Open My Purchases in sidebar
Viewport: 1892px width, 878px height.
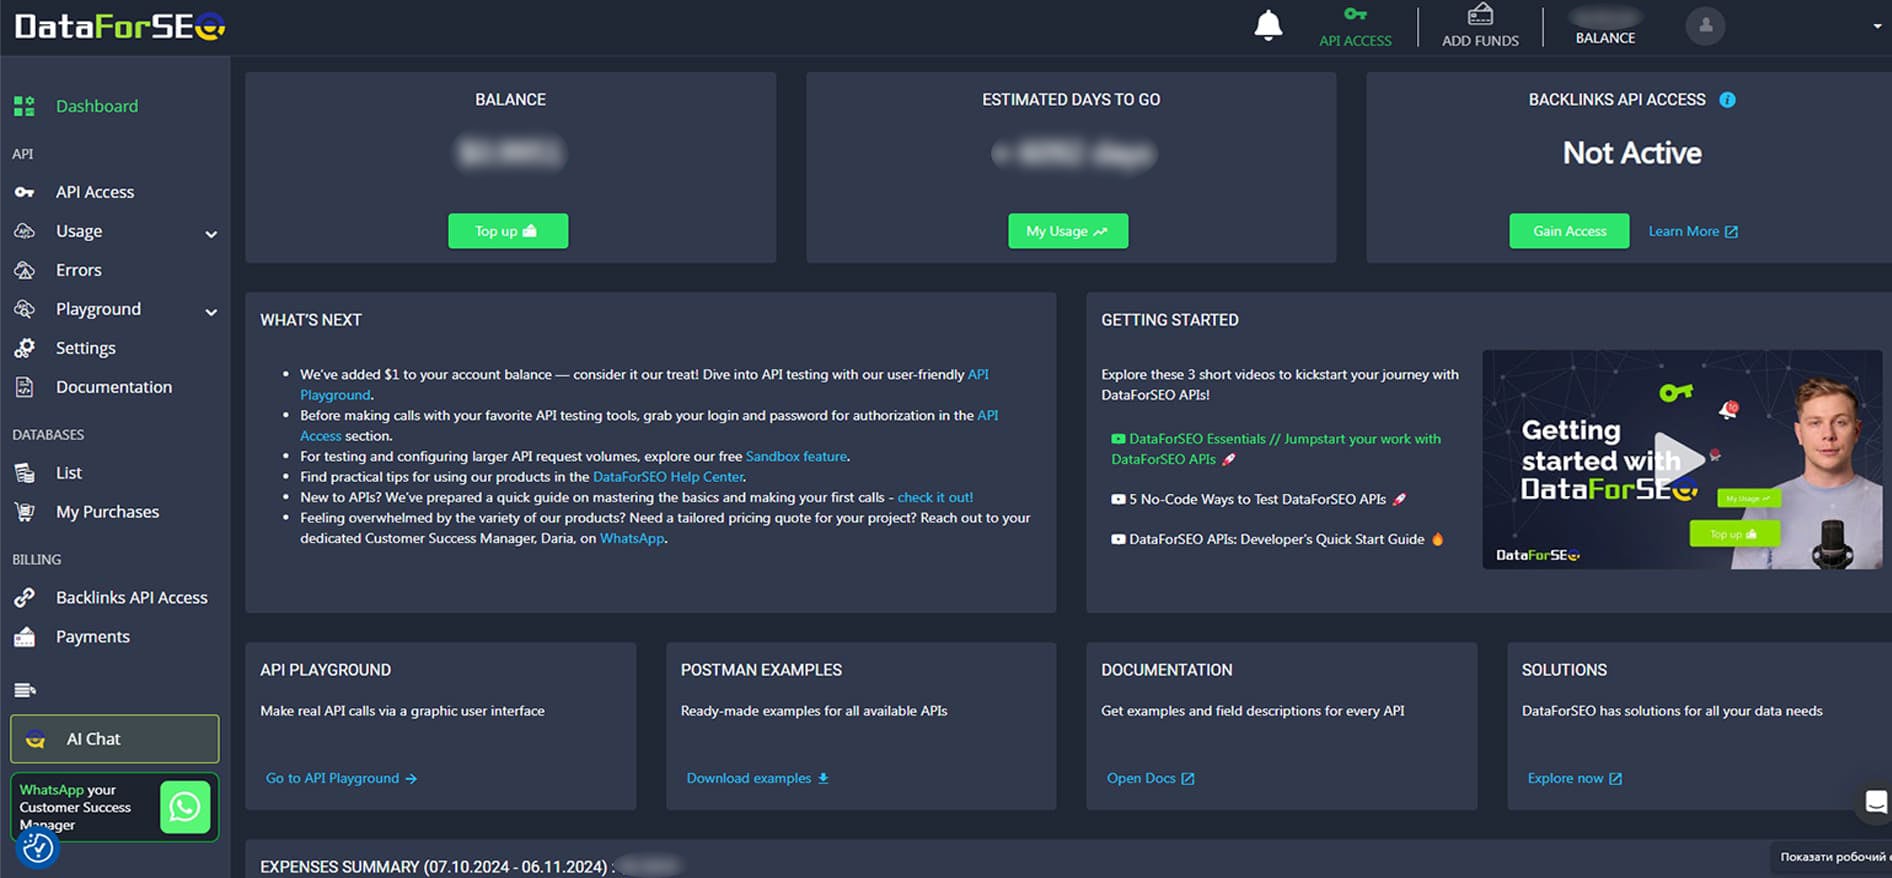[x=107, y=512]
